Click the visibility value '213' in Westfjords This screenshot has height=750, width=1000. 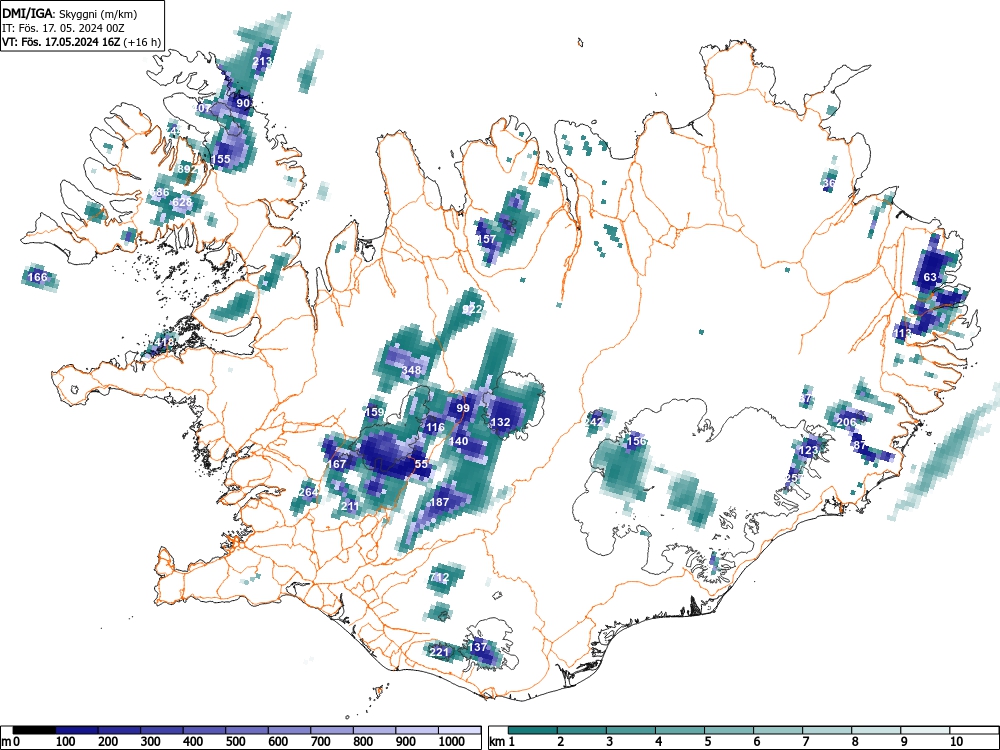[262, 61]
